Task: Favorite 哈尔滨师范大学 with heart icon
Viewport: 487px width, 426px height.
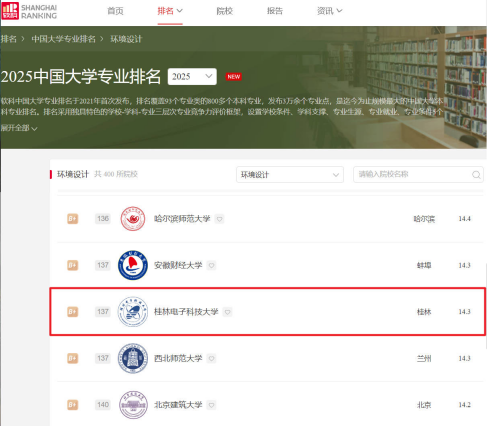Action: coord(219,219)
